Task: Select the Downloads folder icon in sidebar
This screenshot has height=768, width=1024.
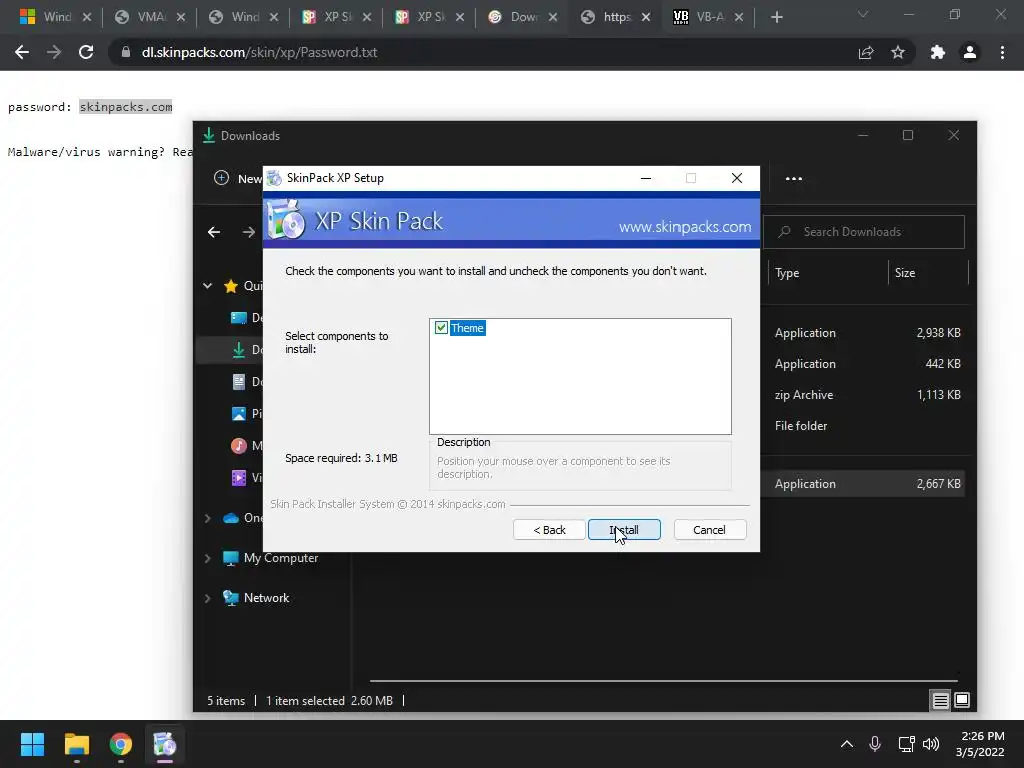Action: (239, 350)
